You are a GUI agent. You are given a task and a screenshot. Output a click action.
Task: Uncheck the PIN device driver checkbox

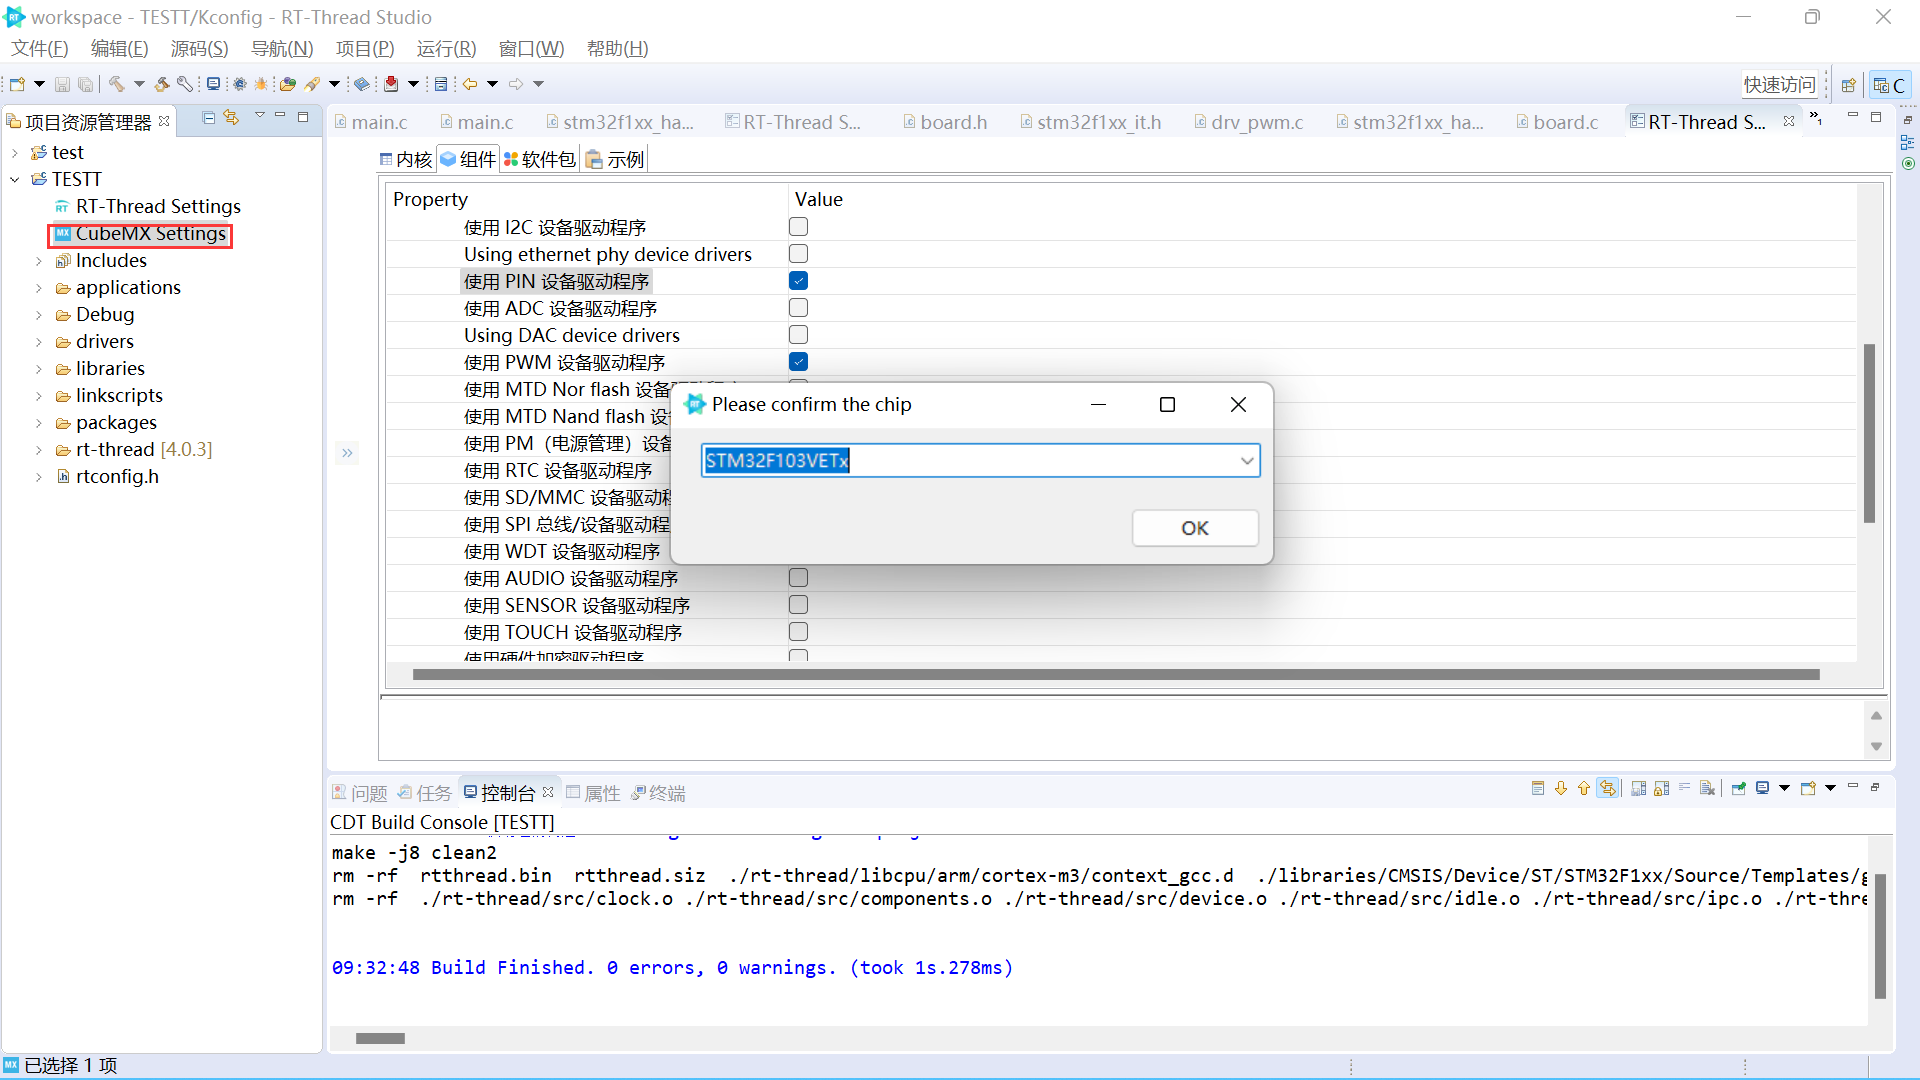coord(798,281)
